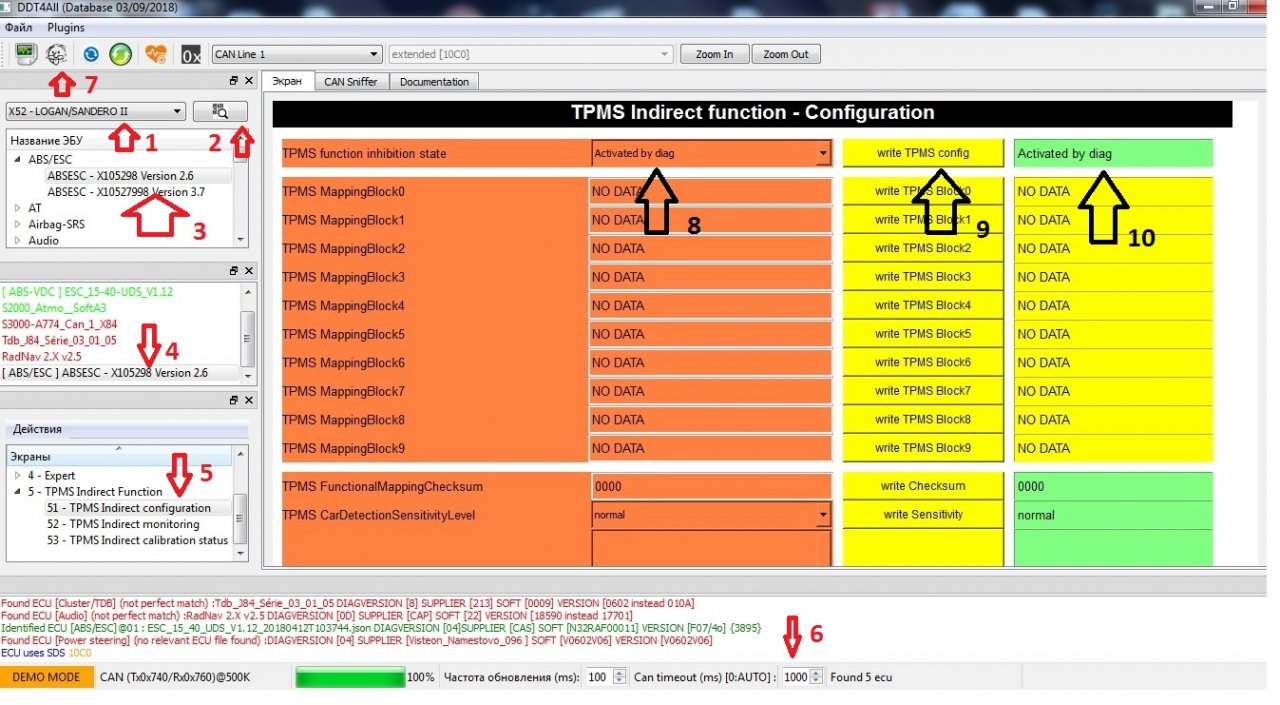Click the Can timeout value field
The image size is (1280, 705).
click(795, 677)
